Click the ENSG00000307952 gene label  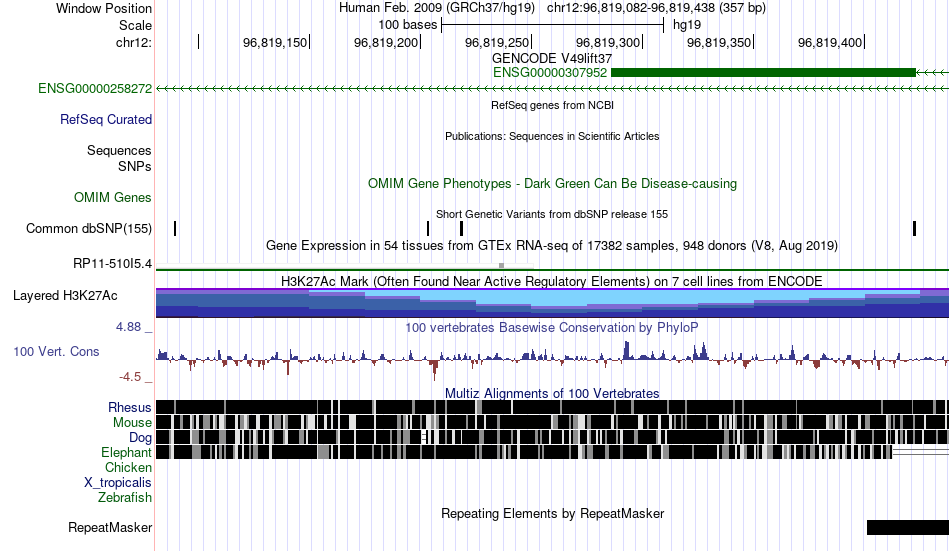tap(550, 73)
